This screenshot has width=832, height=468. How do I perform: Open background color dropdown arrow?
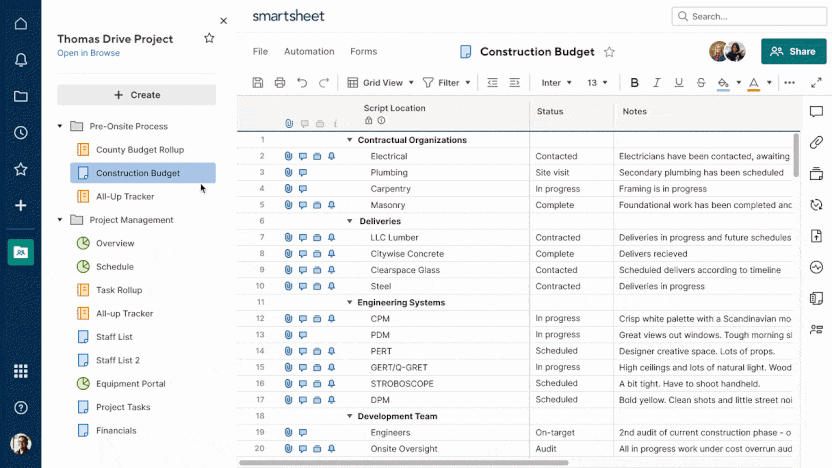(x=738, y=83)
